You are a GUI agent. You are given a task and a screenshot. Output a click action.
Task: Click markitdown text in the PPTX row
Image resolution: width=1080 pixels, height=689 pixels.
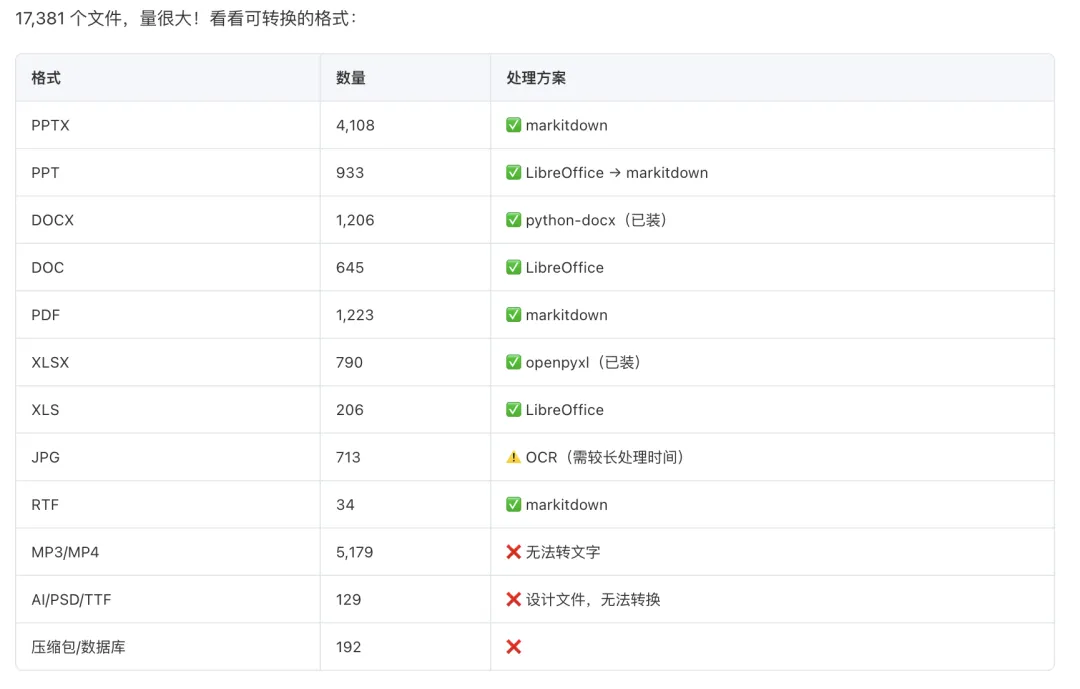pos(567,125)
